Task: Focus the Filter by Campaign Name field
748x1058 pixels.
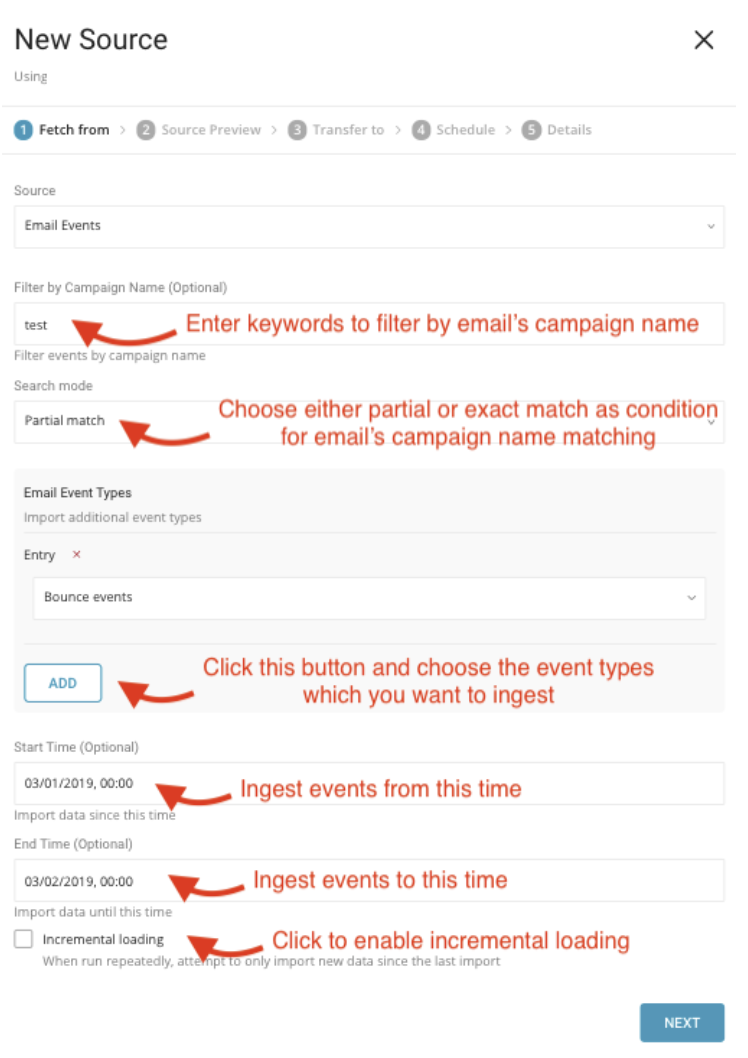Action: point(369,325)
